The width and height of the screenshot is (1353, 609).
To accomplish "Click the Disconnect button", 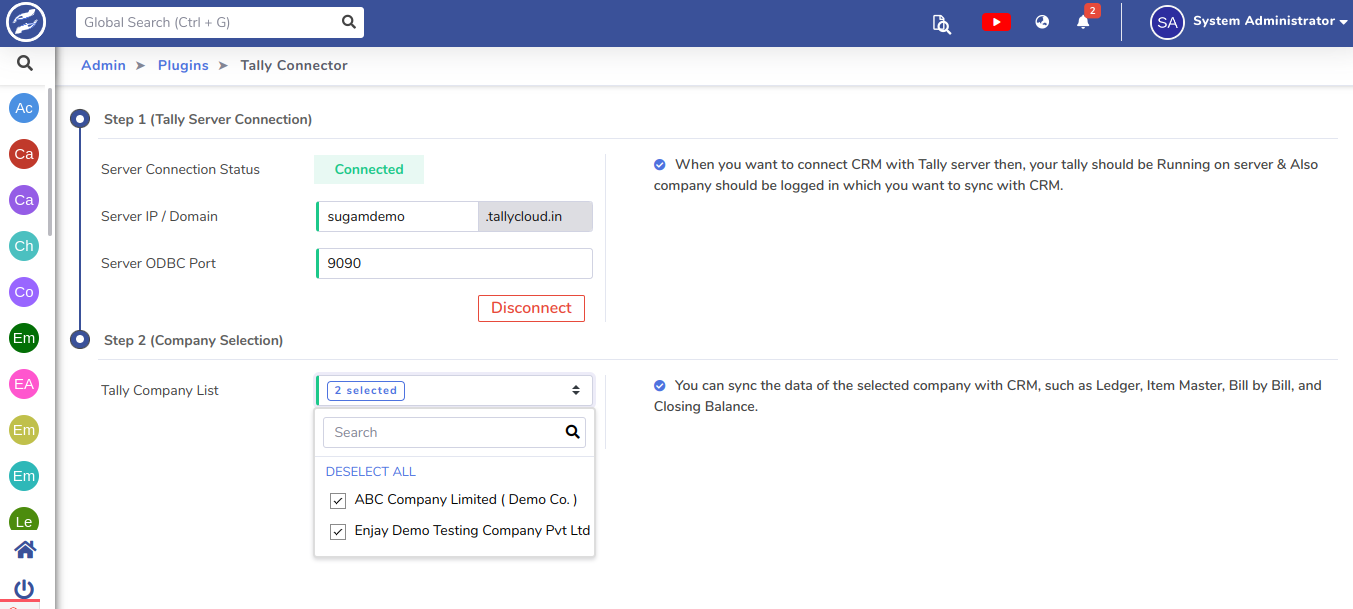I will tap(531, 308).
